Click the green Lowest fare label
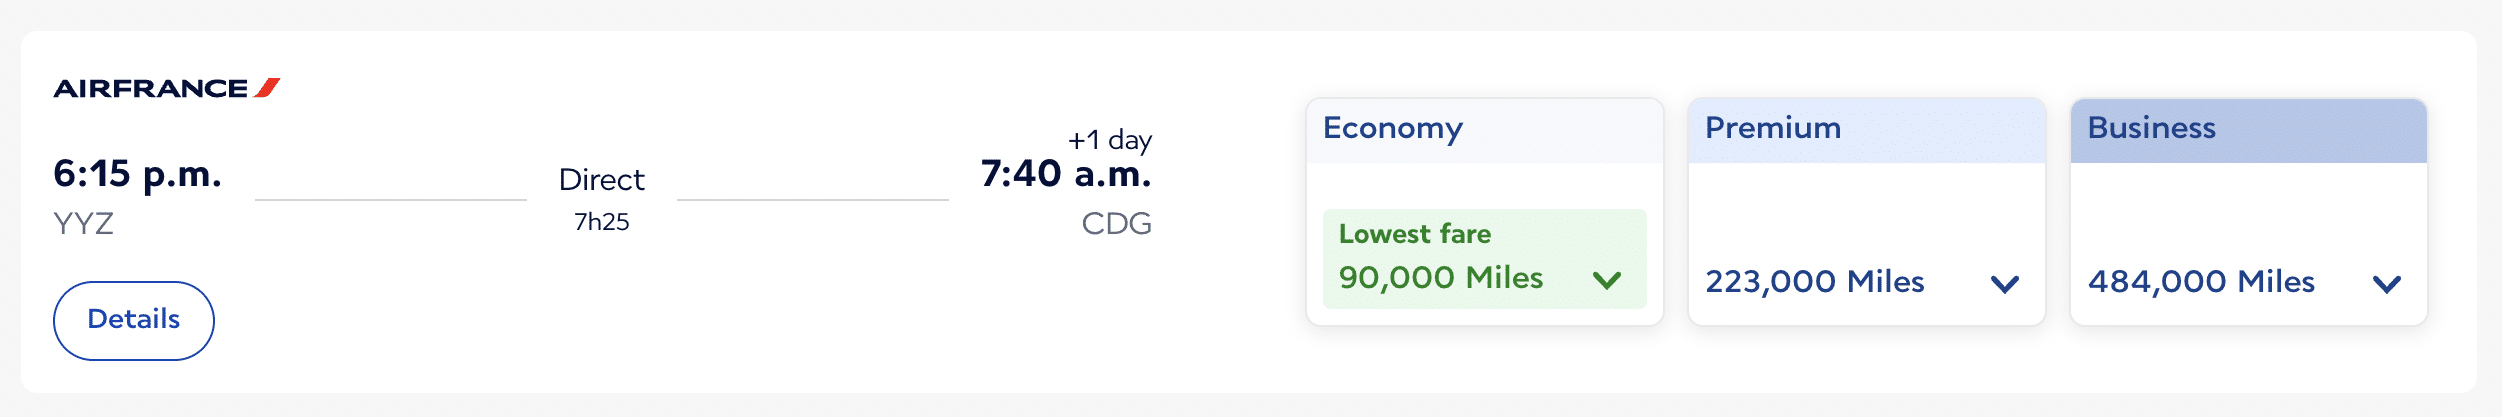2502x417 pixels. 1414,234
